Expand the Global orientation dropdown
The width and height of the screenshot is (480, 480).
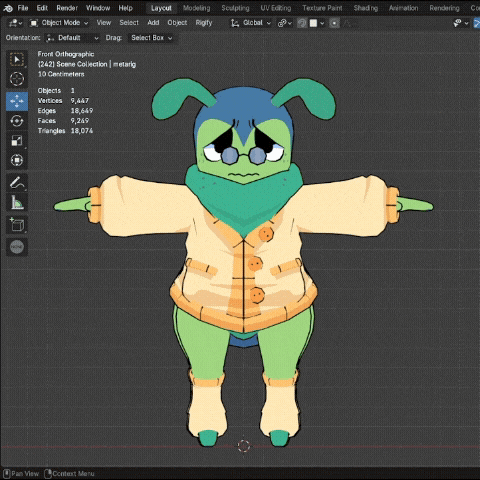pyautogui.click(x=251, y=23)
